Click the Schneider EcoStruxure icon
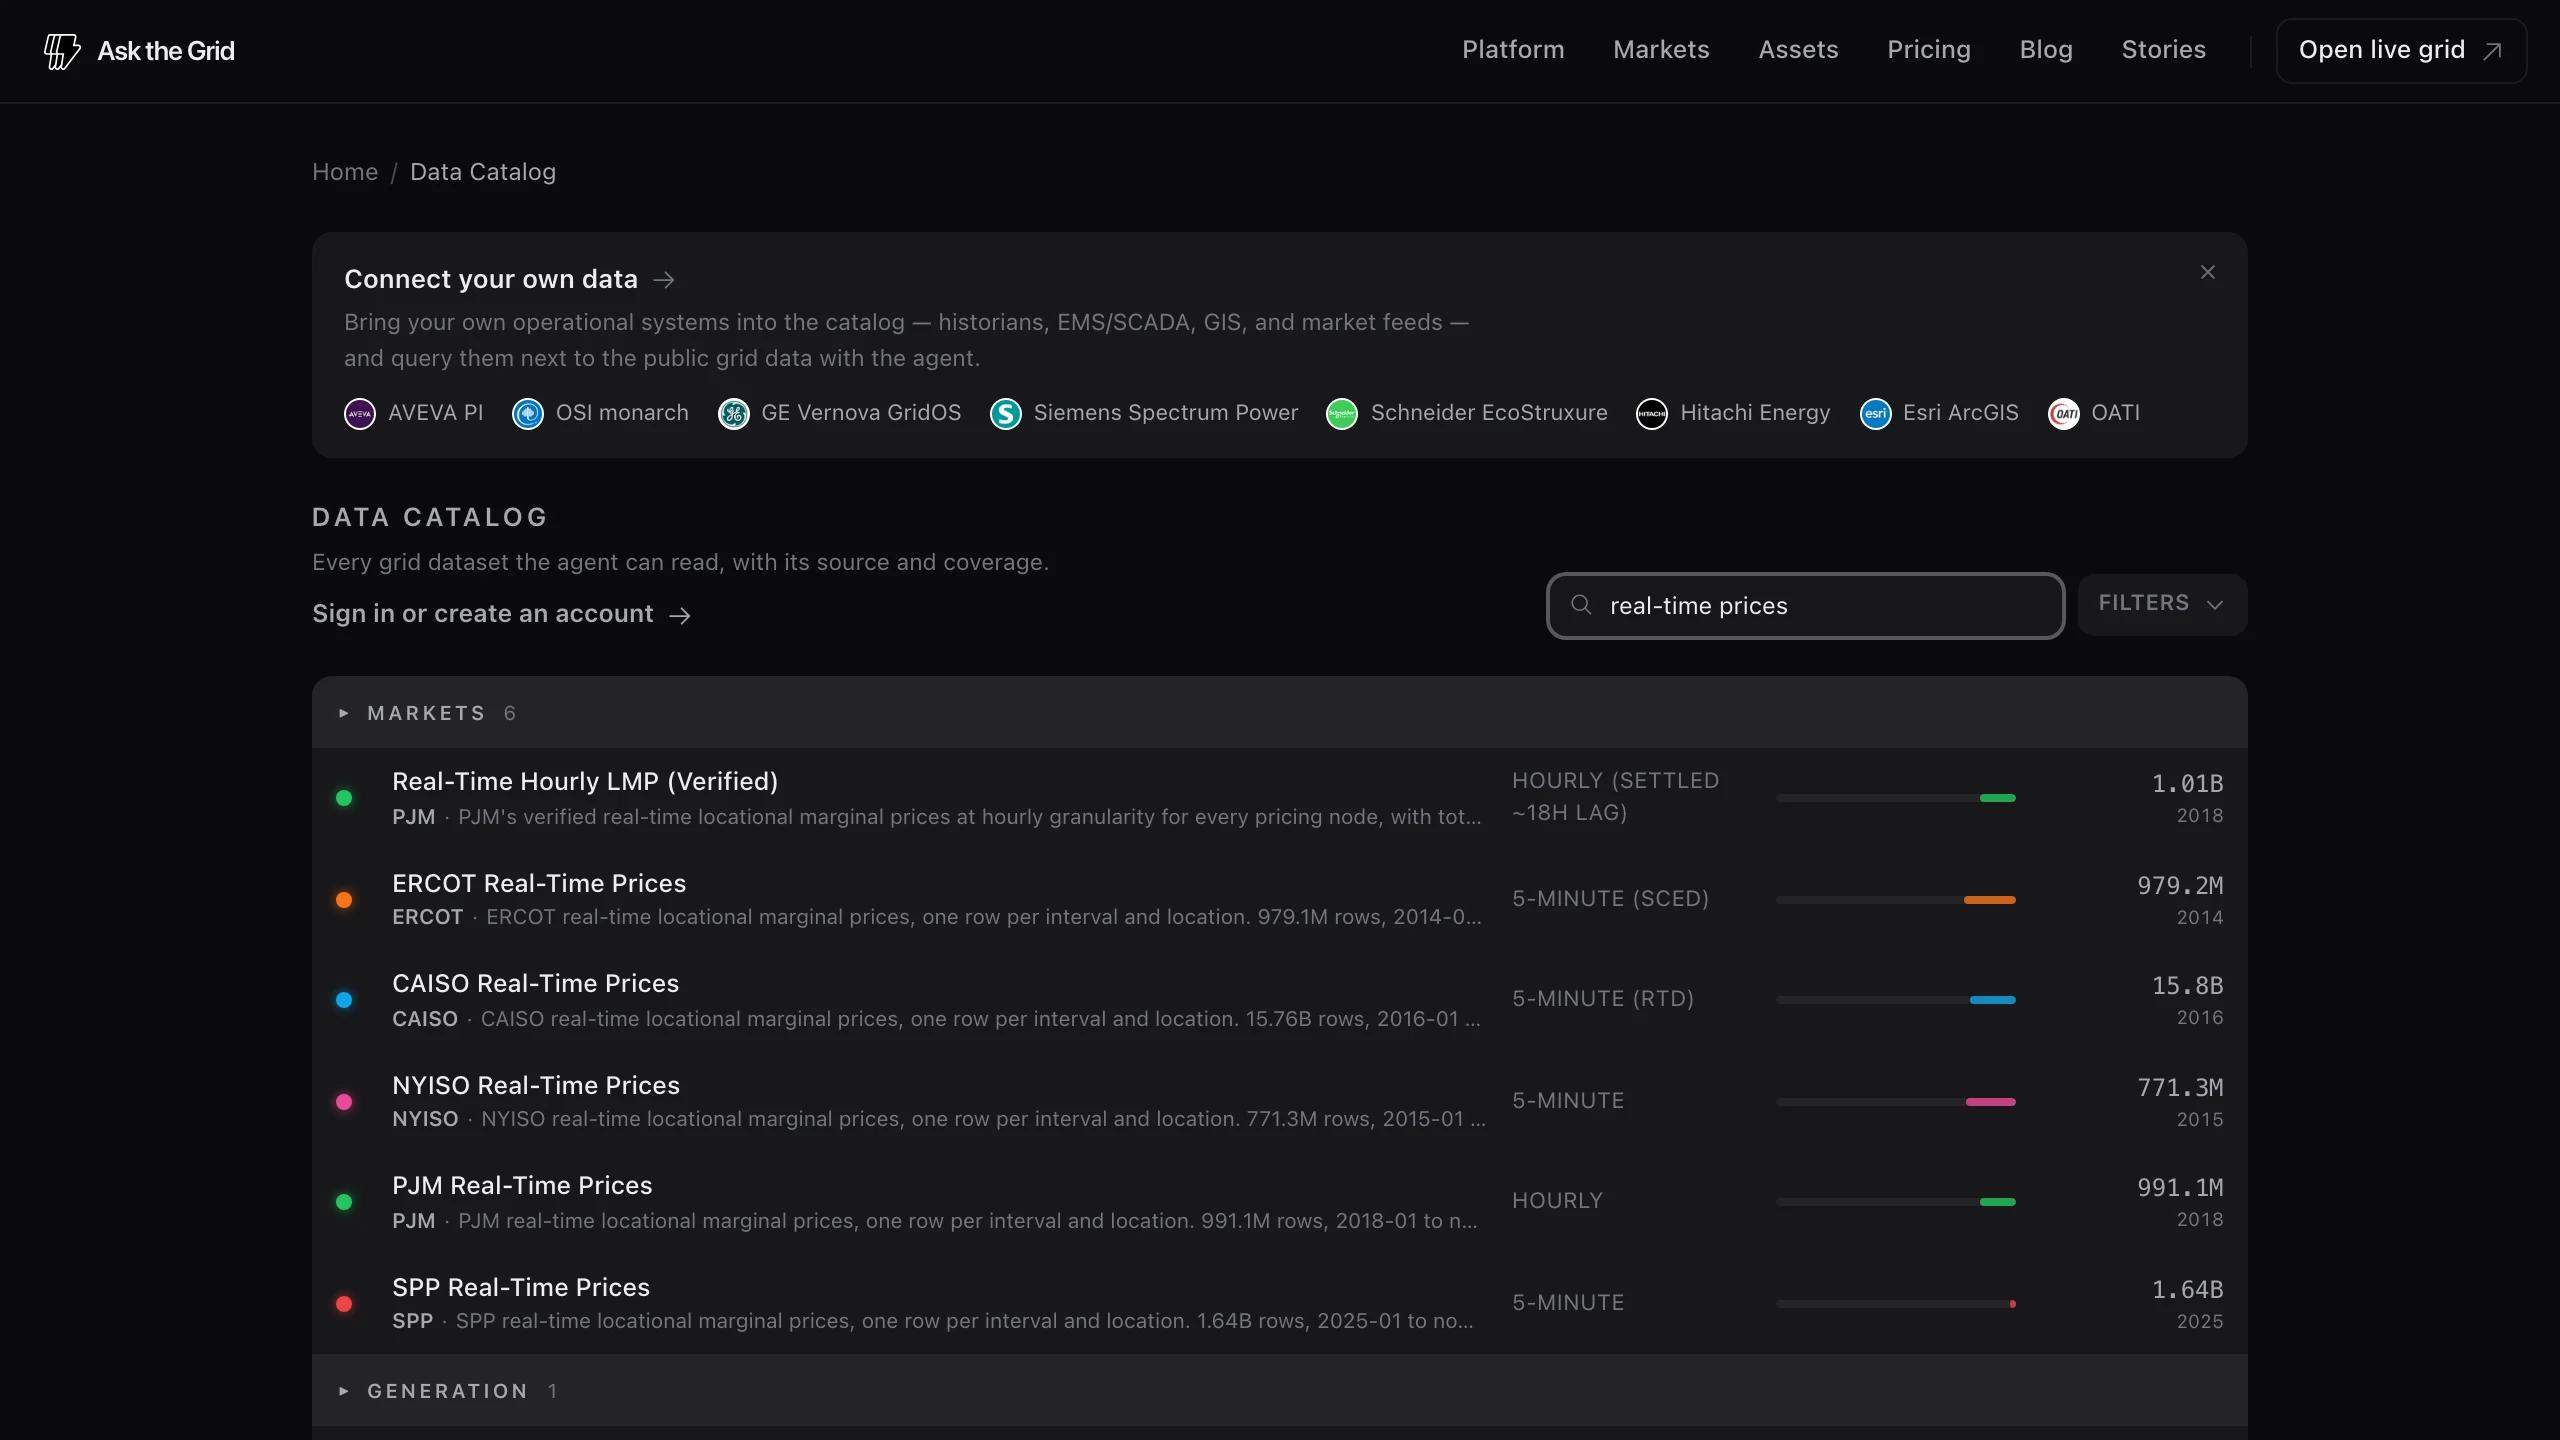 point(1342,413)
